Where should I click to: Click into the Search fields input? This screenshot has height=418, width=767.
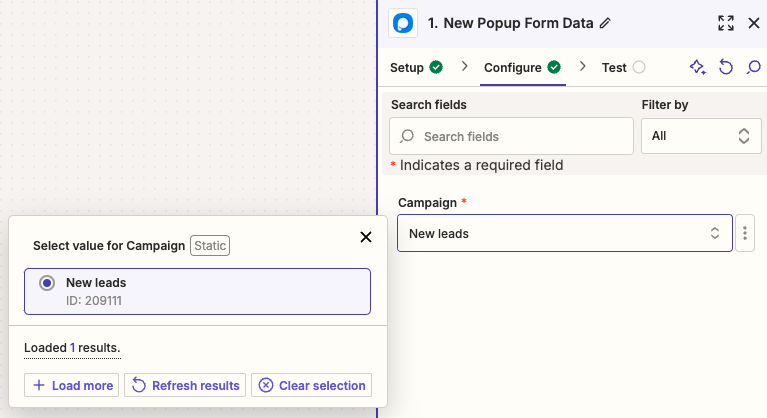[511, 136]
